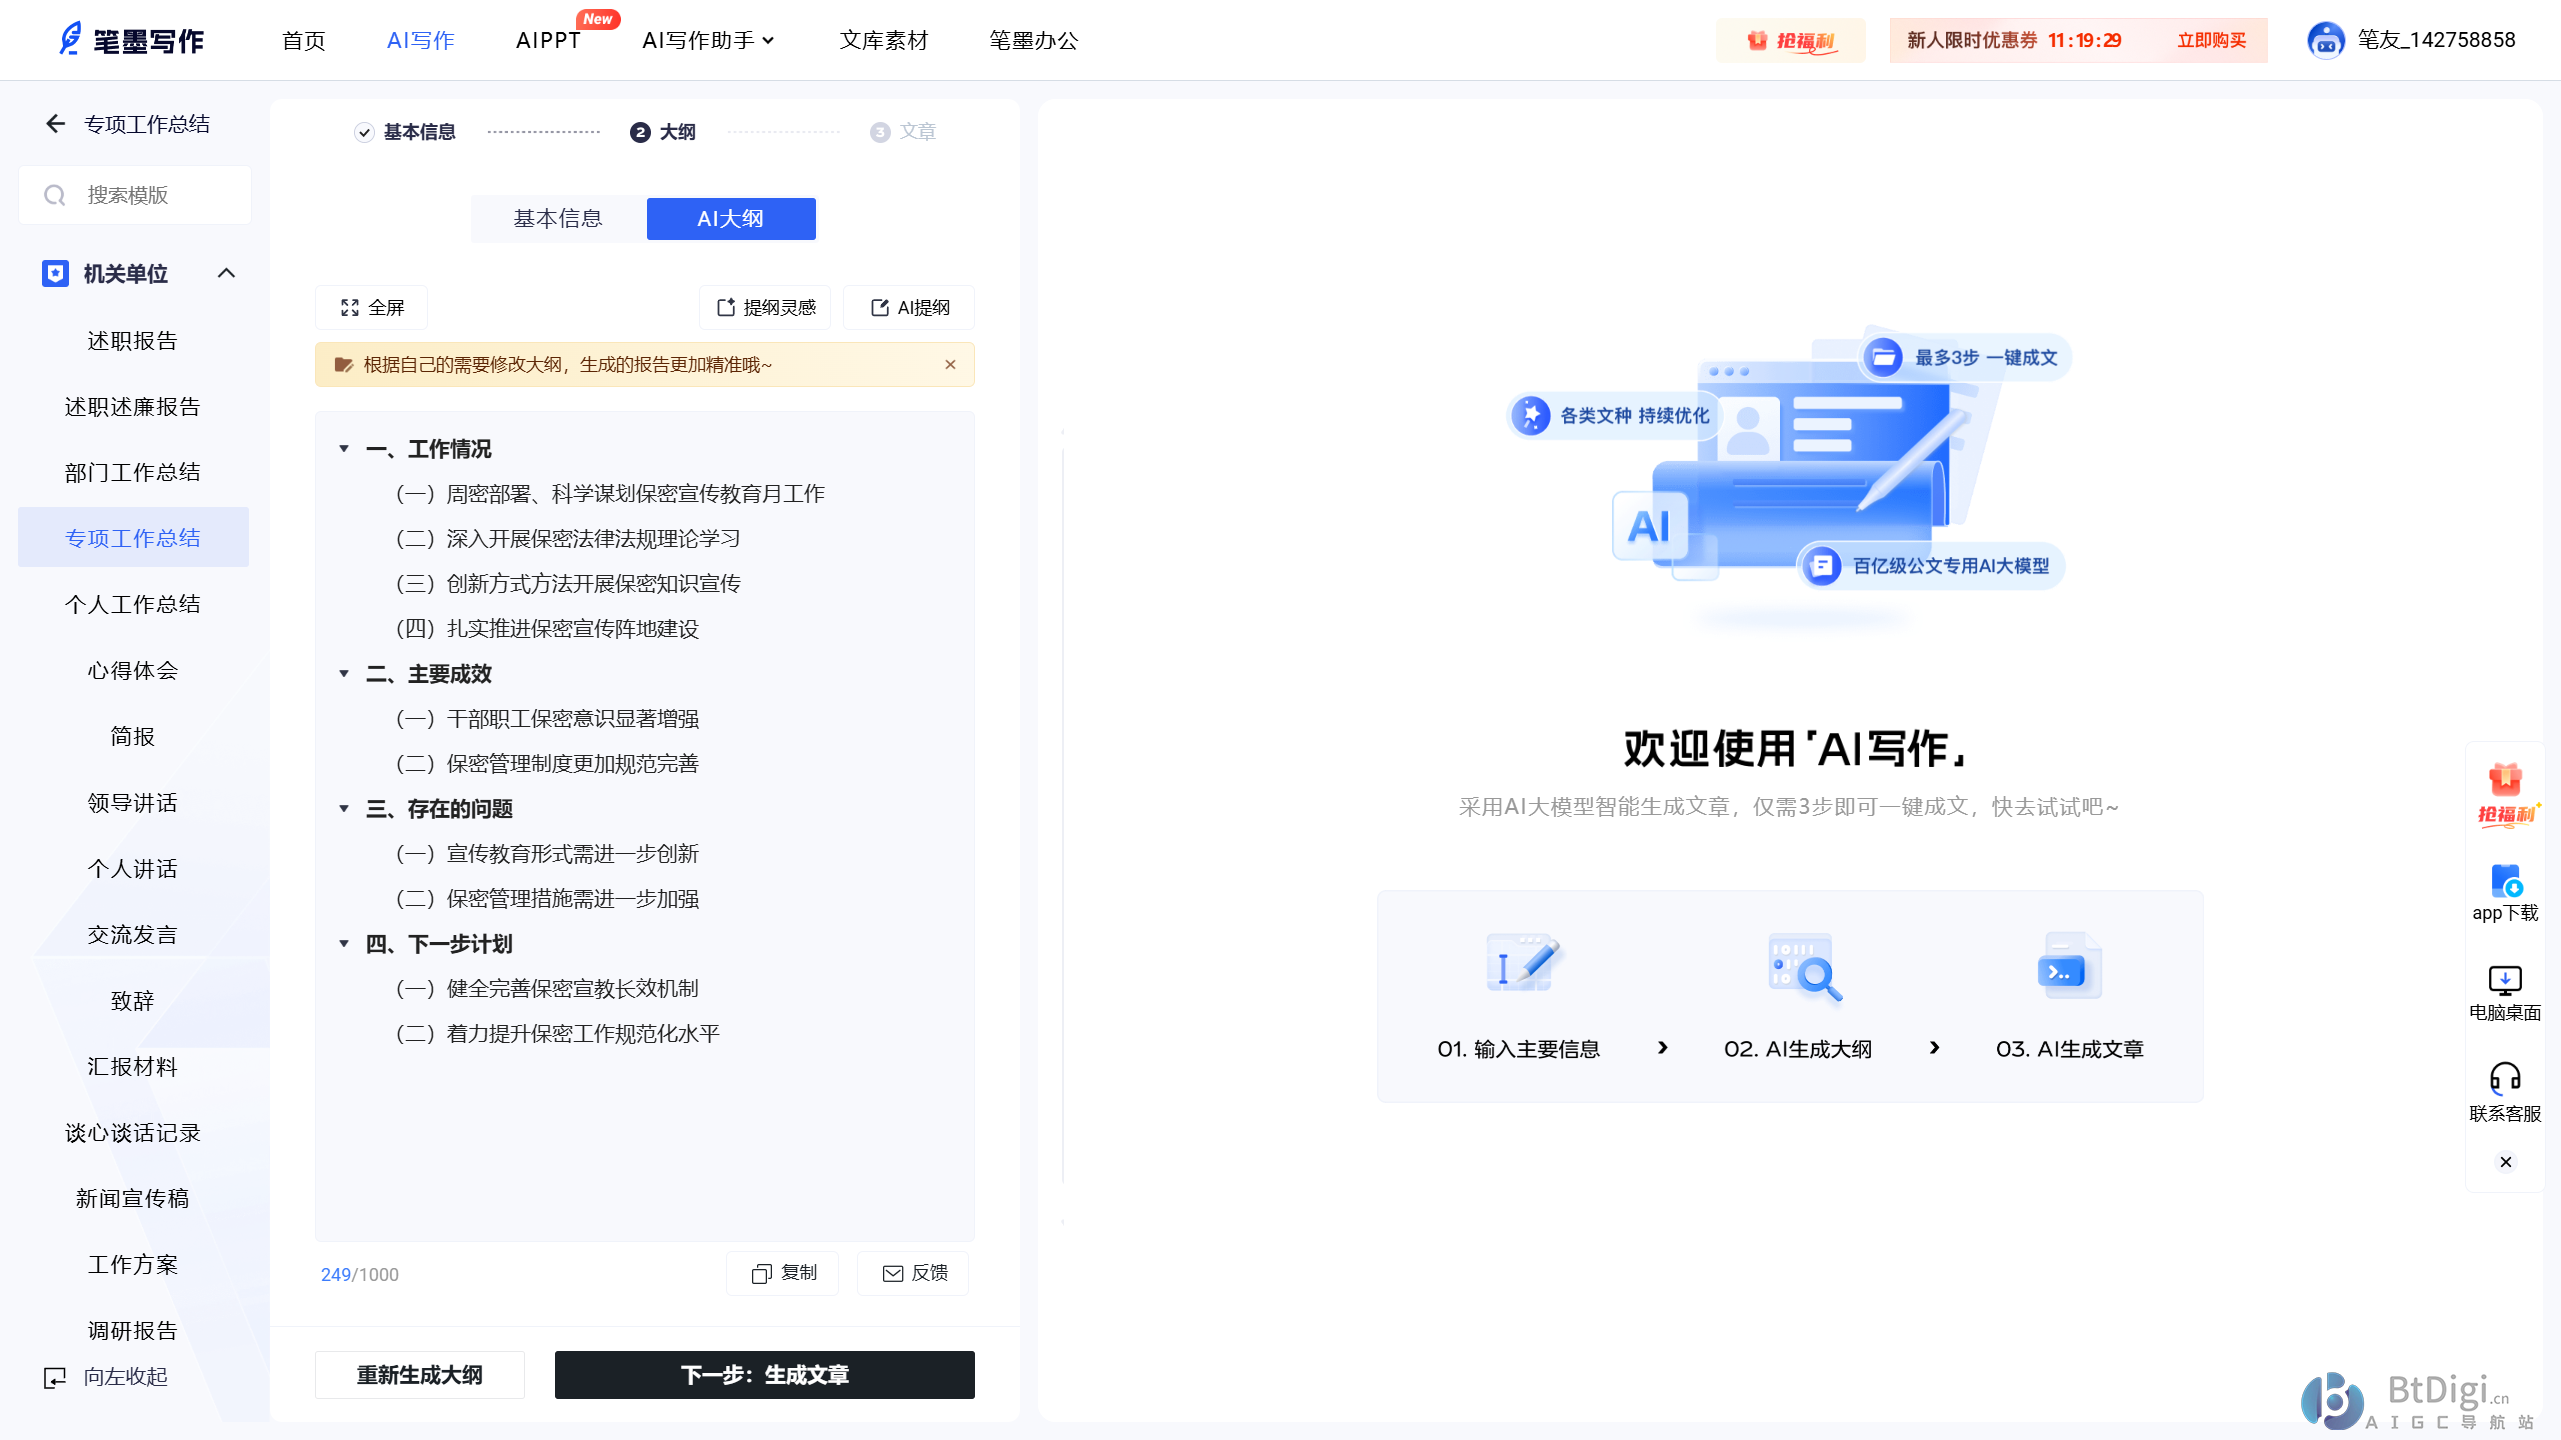2561x1440 pixels.
Task: Open the AI写作助手 dropdown
Action: click(x=708, y=40)
